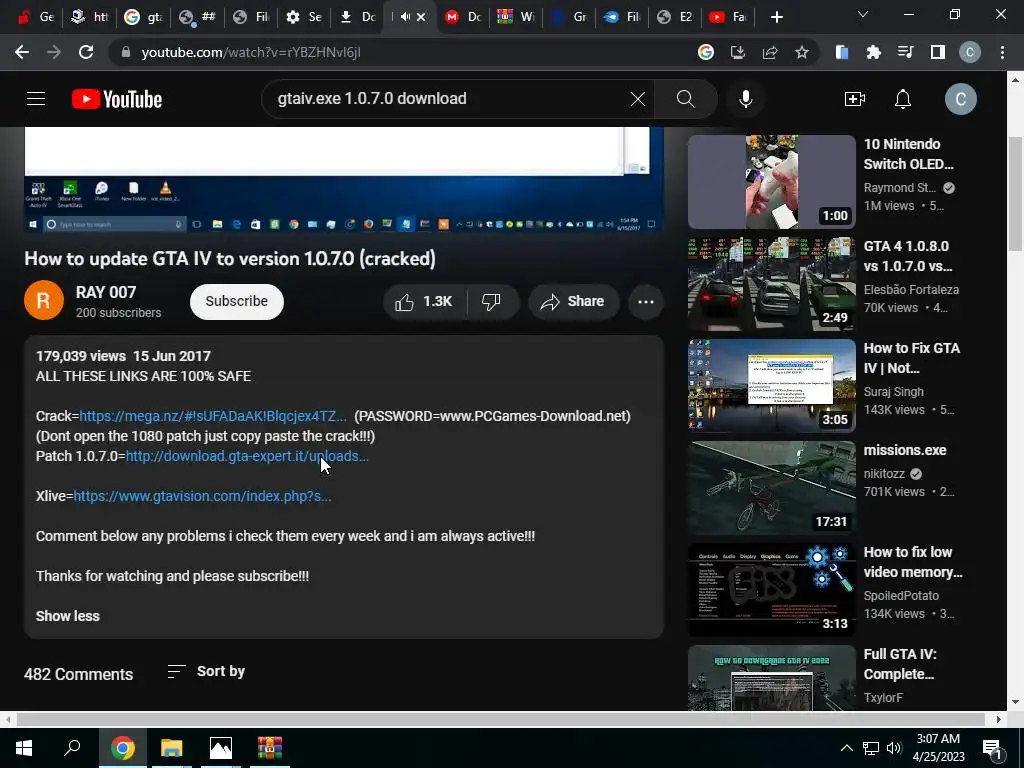Click the install app icon in the address bar
The image size is (1024, 768).
pos(737,52)
